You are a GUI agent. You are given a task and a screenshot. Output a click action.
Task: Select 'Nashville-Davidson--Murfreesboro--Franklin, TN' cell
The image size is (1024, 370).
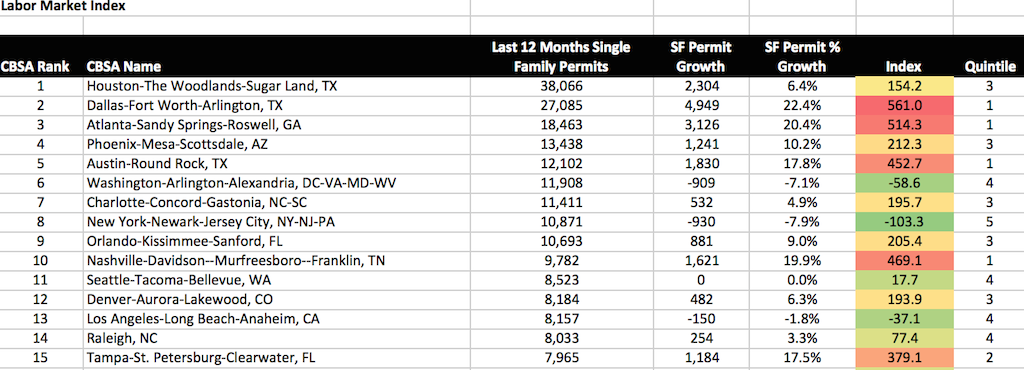tap(277, 260)
